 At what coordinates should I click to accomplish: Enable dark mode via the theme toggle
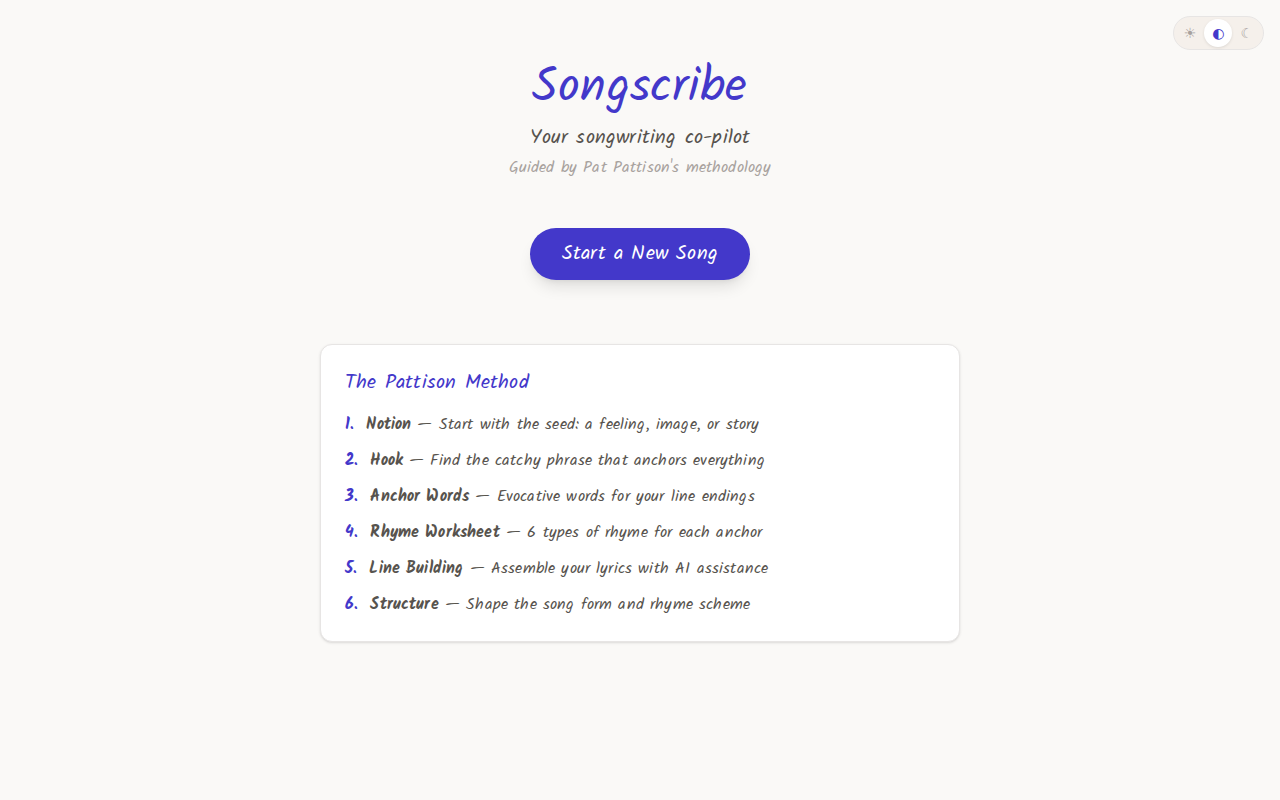(1245, 33)
